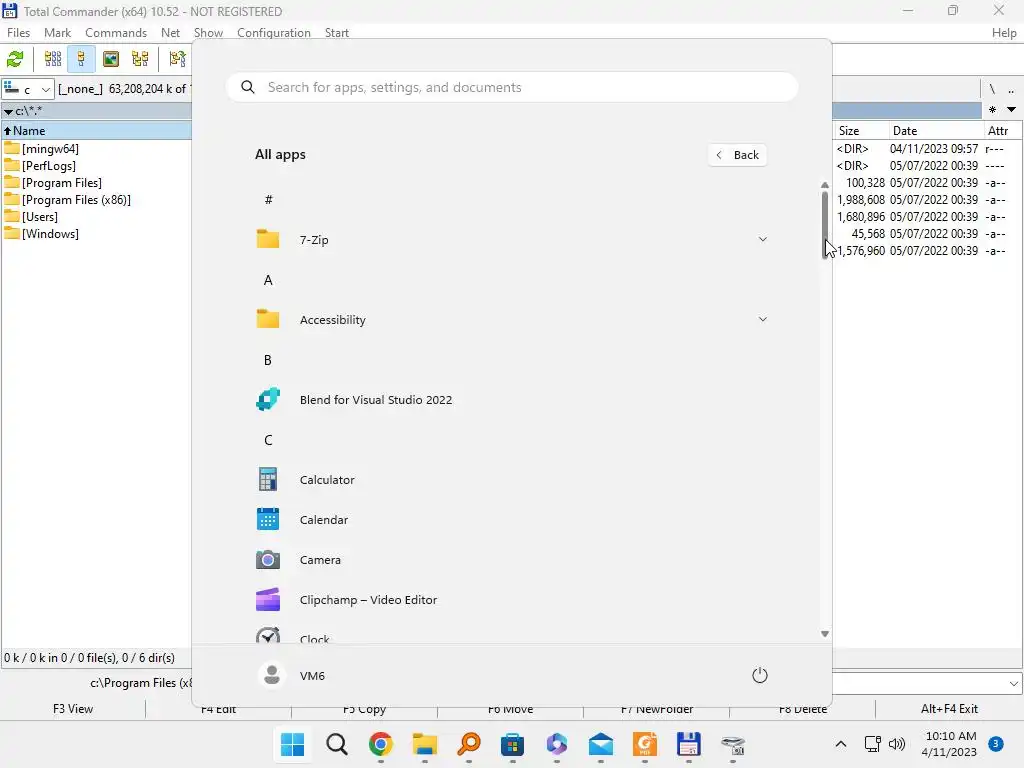Expand the Accessibility folder chevron

(763, 319)
